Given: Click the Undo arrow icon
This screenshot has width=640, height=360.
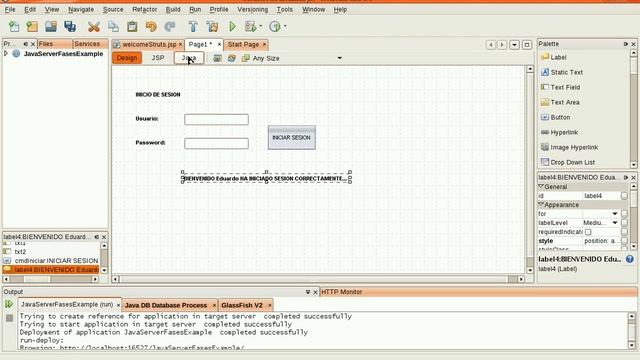Looking at the screenshot, I should coord(151,27).
